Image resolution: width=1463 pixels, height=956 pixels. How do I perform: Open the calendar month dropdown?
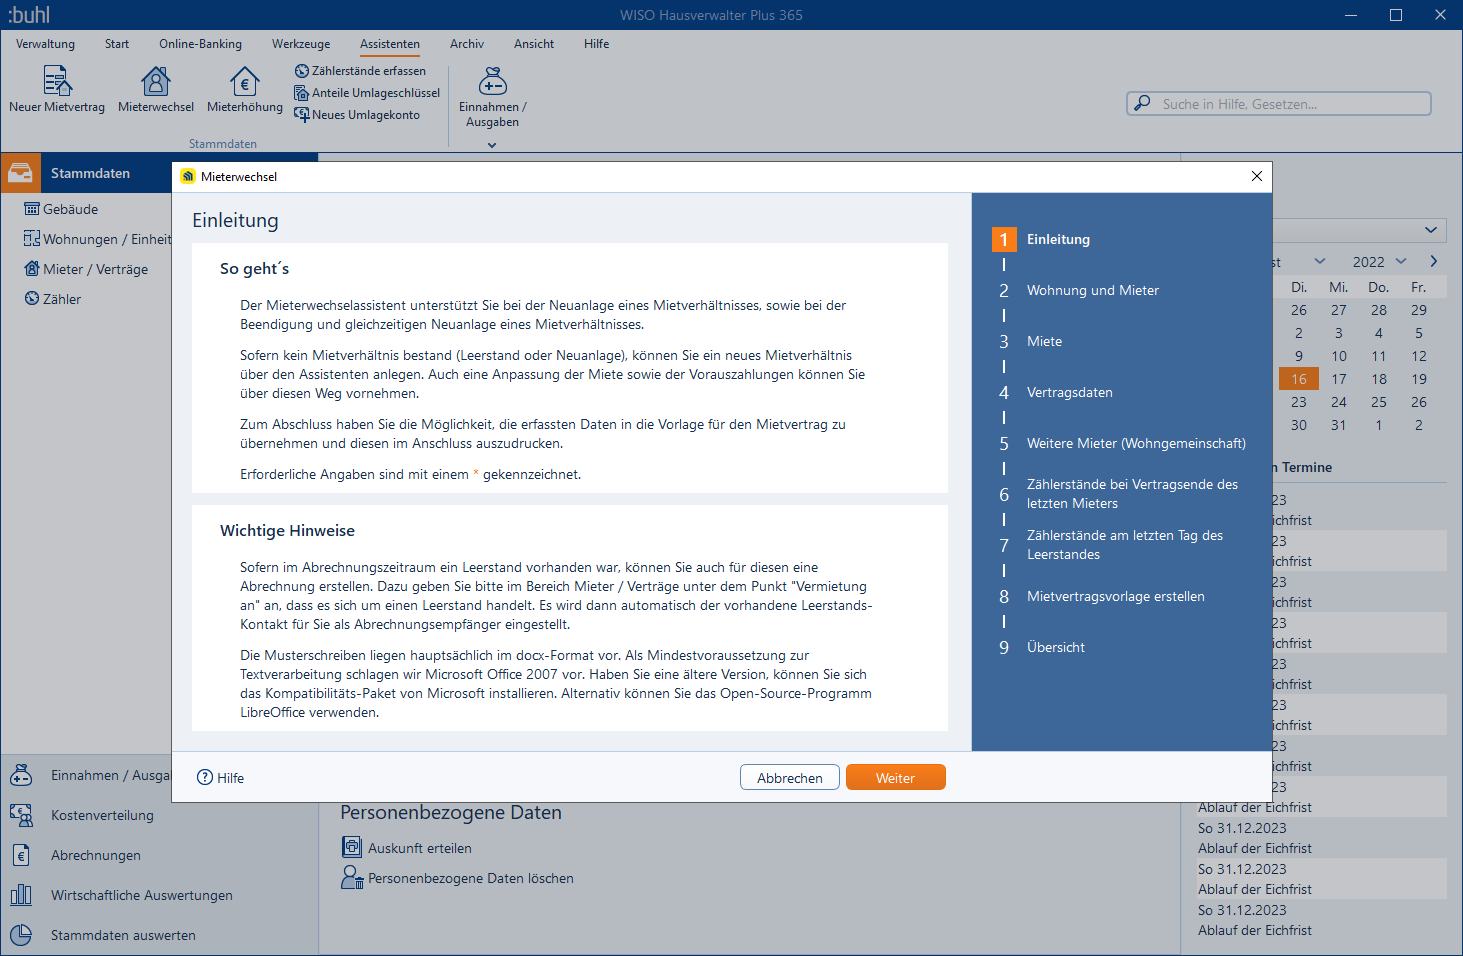(x=1320, y=261)
